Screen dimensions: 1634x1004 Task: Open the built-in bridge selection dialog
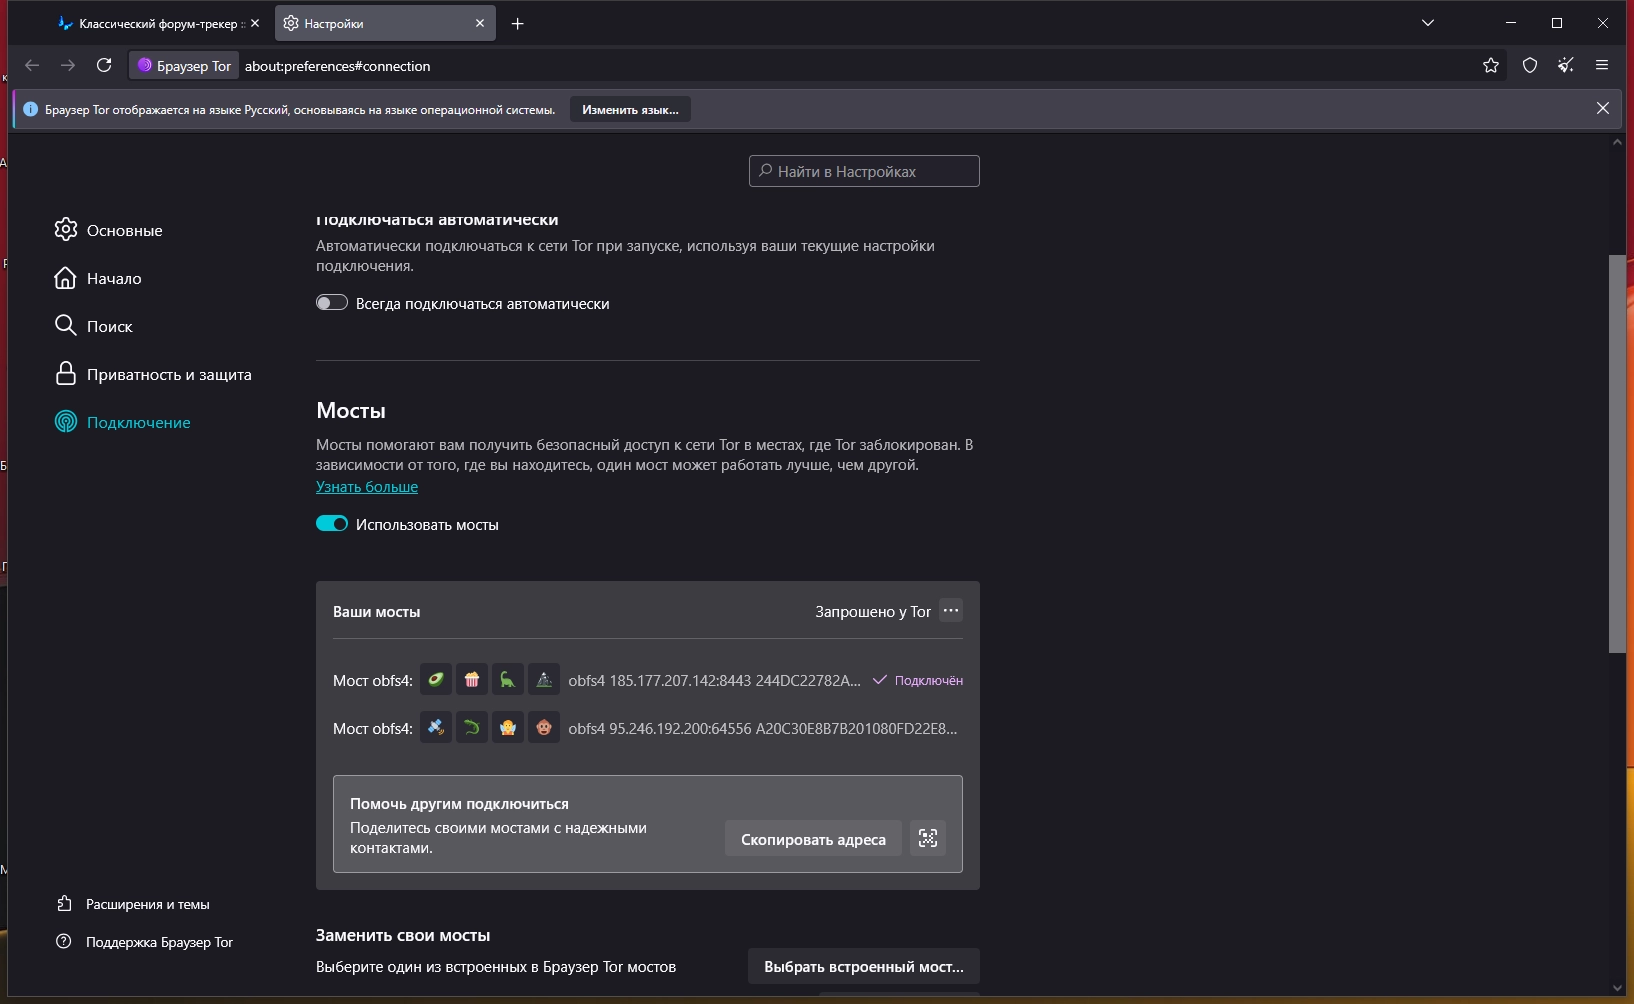pos(863,966)
